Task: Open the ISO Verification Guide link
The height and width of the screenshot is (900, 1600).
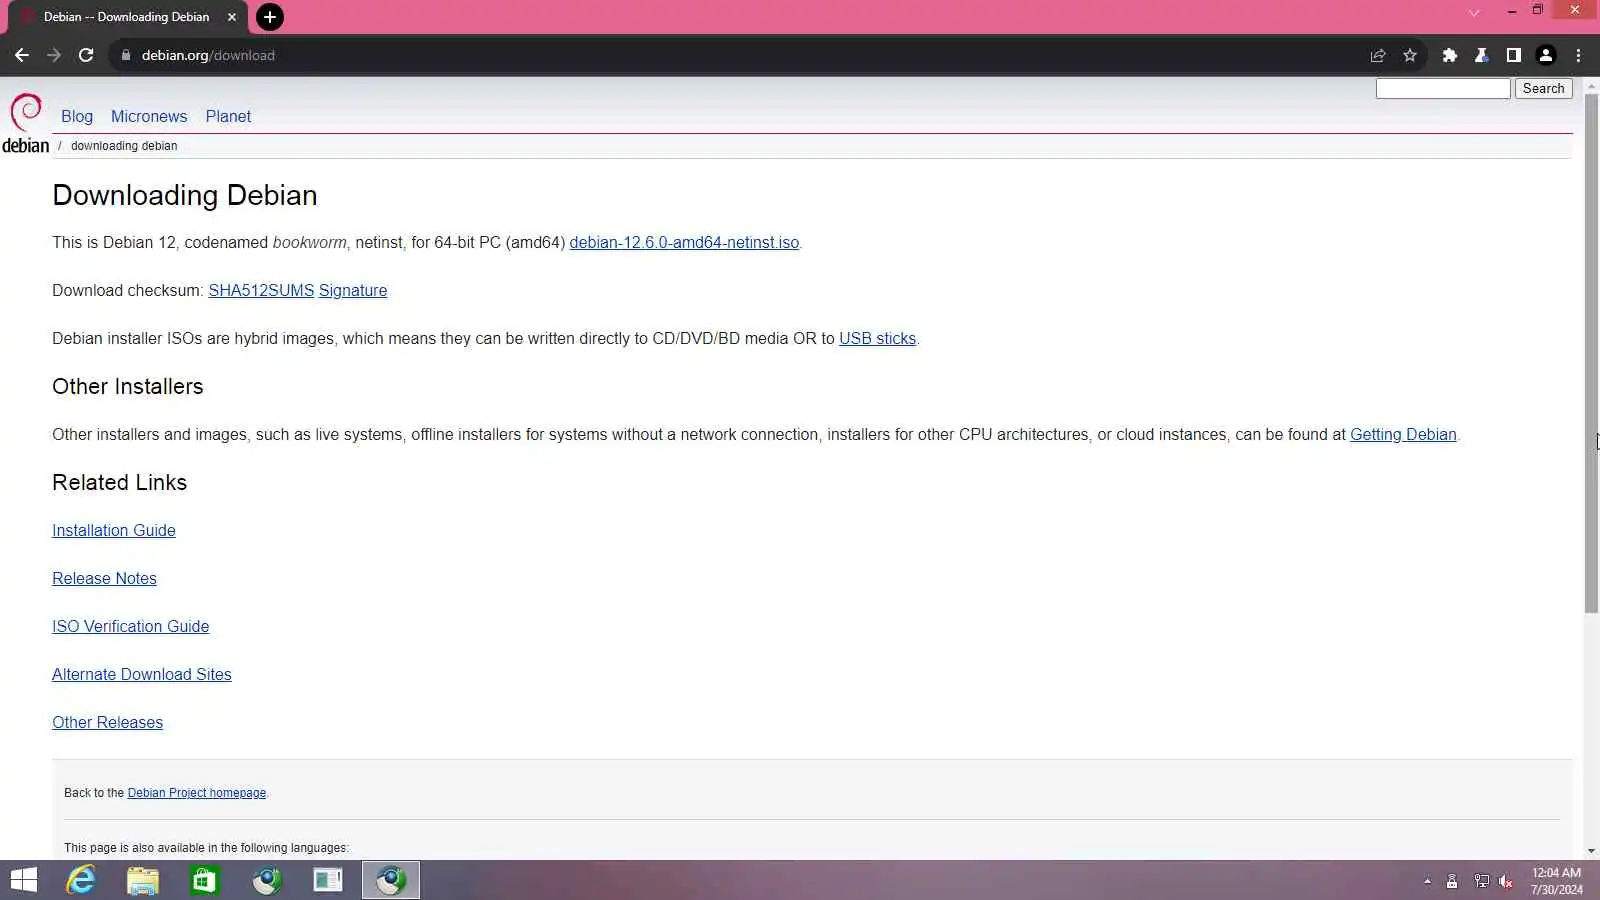Action: 131,626
